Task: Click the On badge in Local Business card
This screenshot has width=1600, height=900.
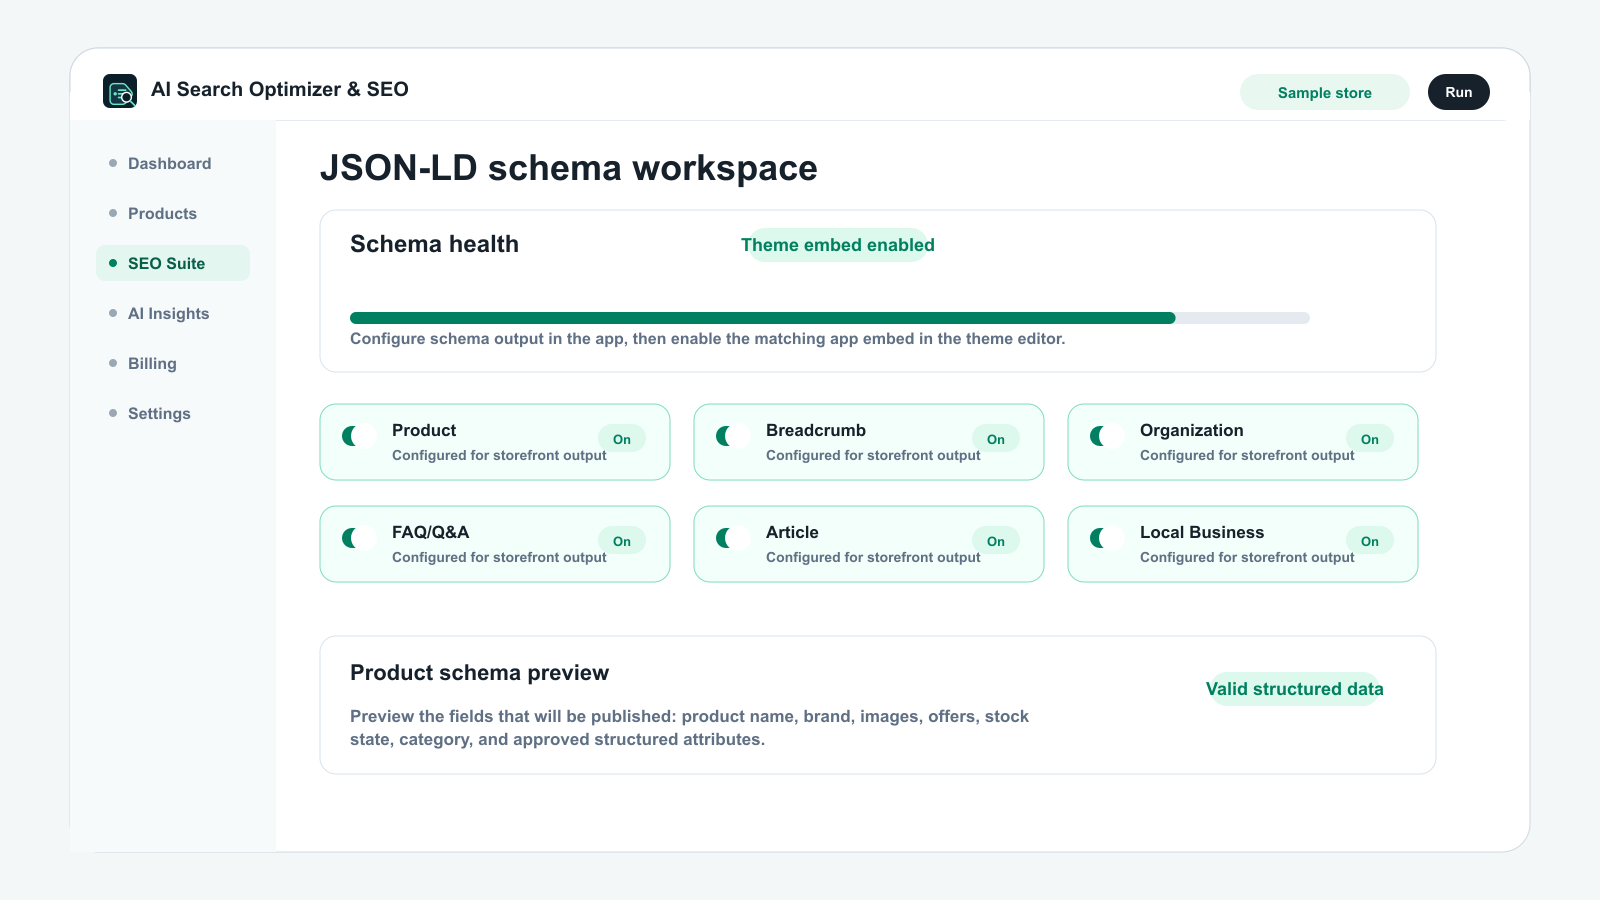Action: (x=1370, y=541)
